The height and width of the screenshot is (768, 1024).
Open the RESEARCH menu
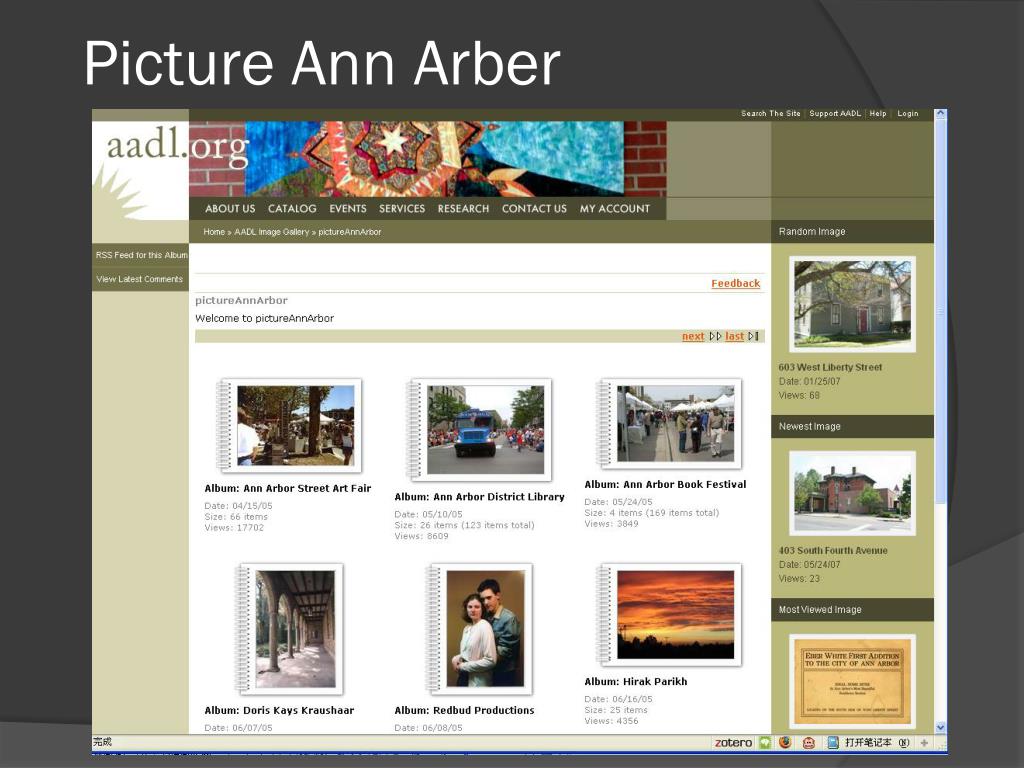pyautogui.click(x=463, y=208)
